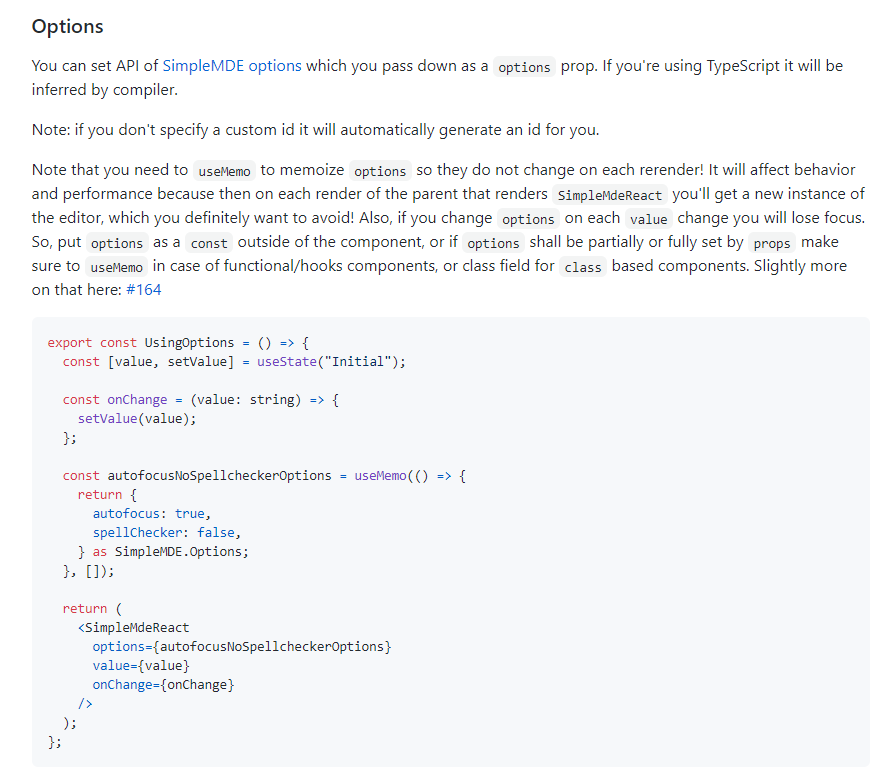Screen dimensions: 881x774
Task: Open the #164 issue link
Action: pos(143,290)
